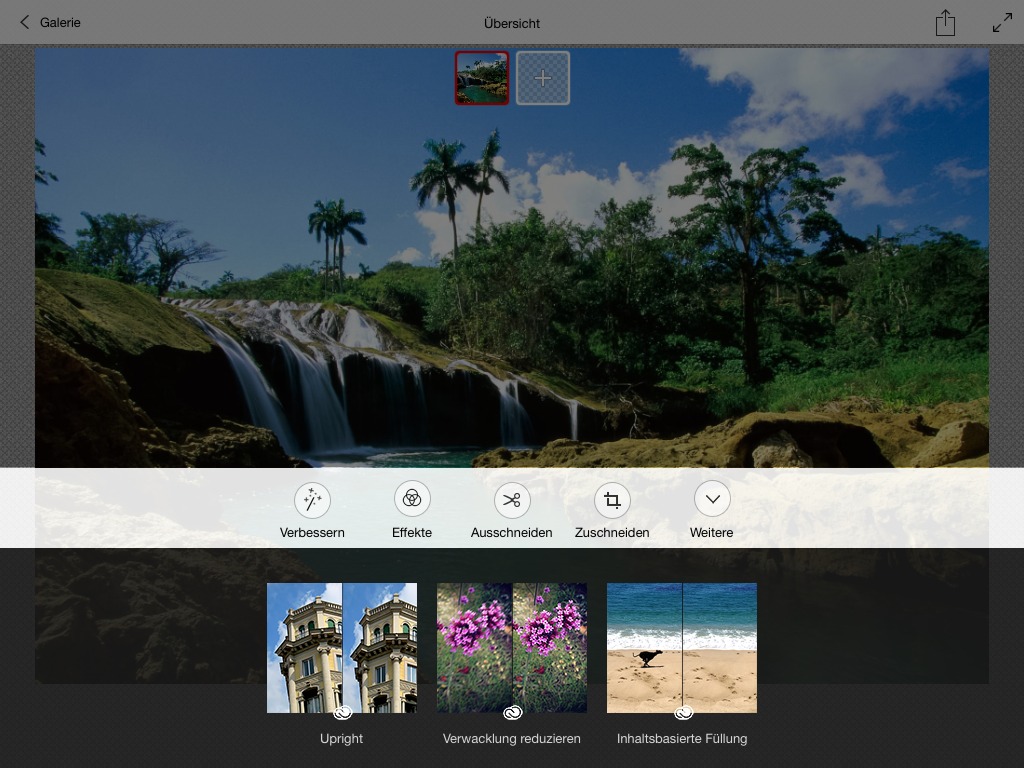Viewport: 1024px width, 768px height.
Task: Enter fullscreen with the expand arrows icon
Action: 1002,23
